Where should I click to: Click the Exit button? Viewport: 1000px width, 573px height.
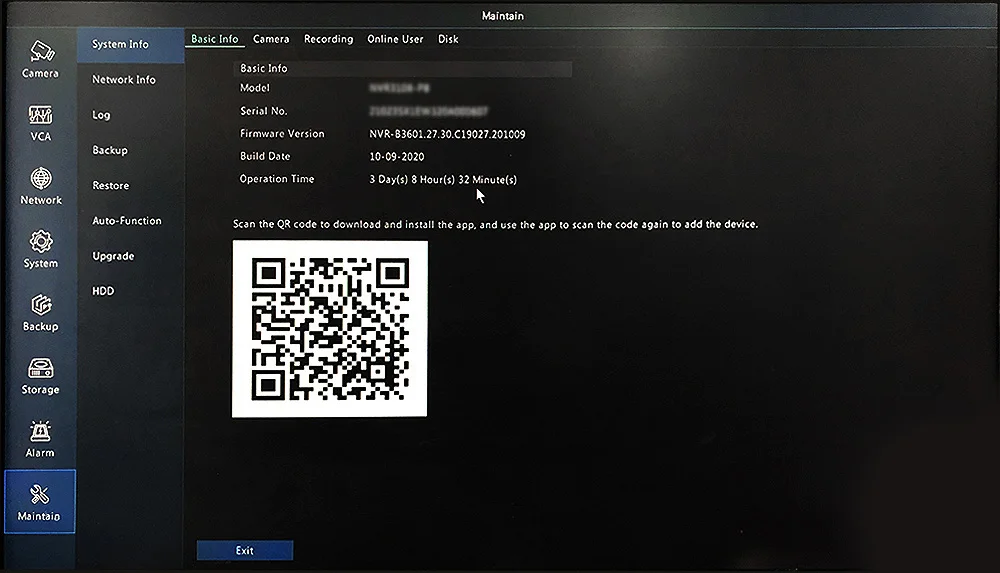(245, 550)
